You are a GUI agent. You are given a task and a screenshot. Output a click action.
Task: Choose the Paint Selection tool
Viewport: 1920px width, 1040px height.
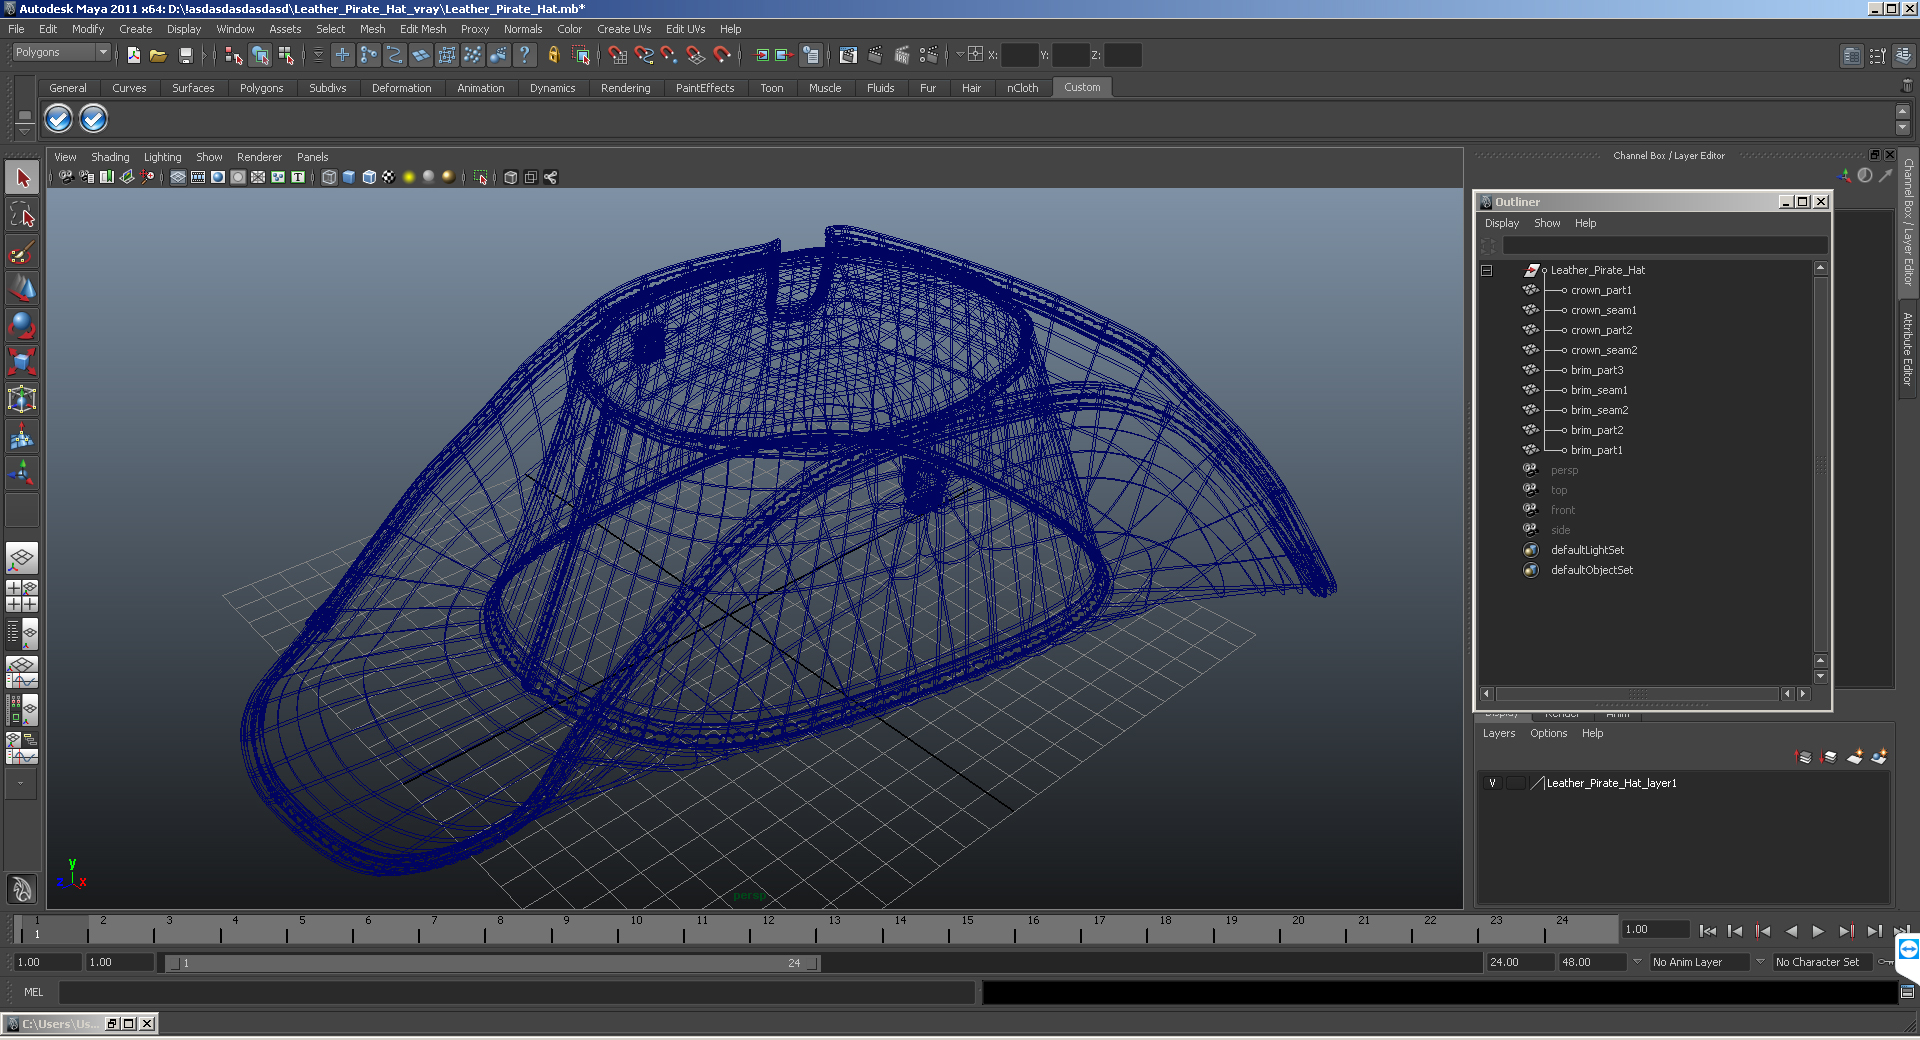click(x=22, y=252)
